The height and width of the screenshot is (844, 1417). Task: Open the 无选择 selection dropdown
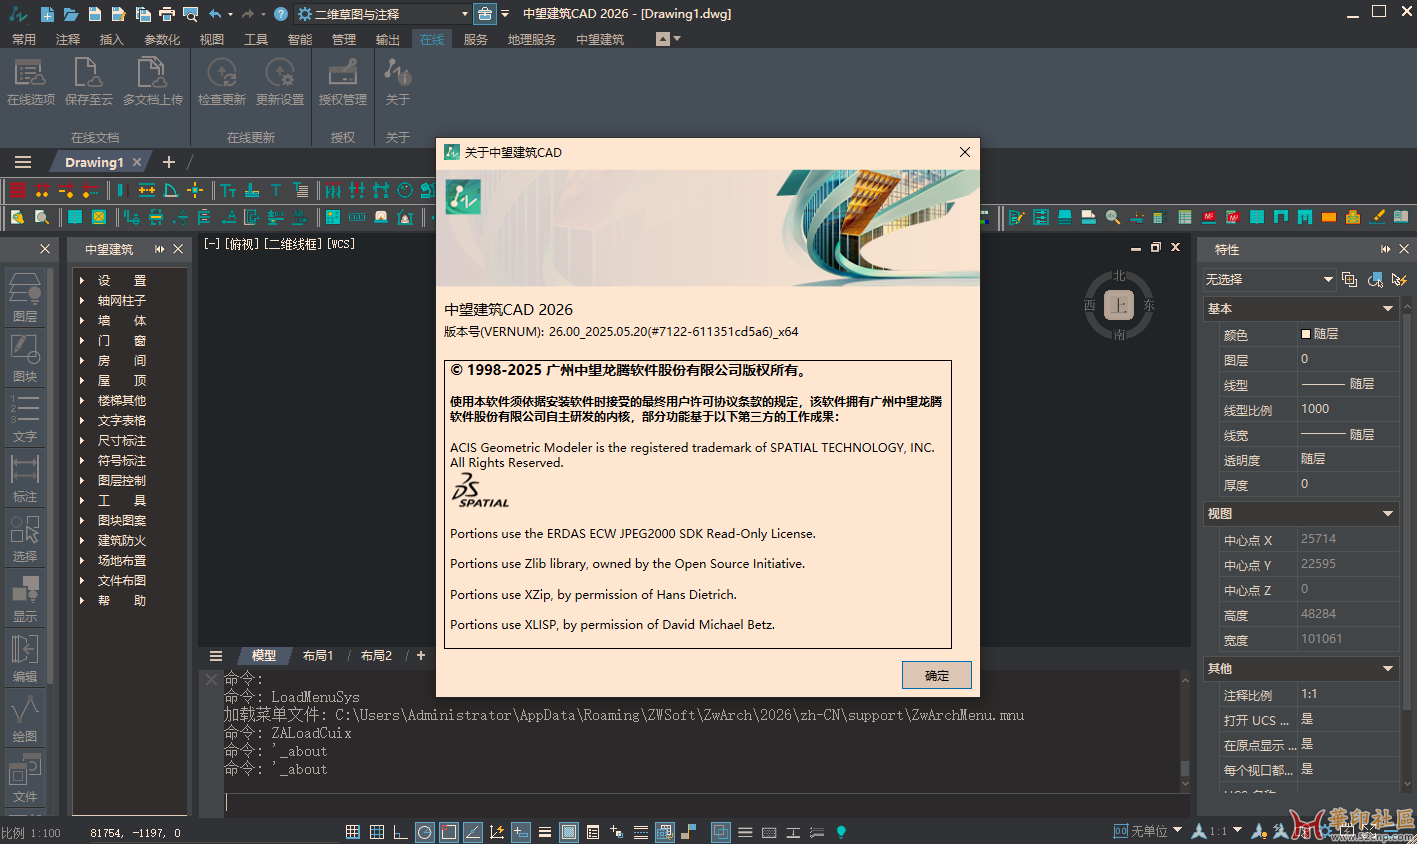coord(1270,280)
